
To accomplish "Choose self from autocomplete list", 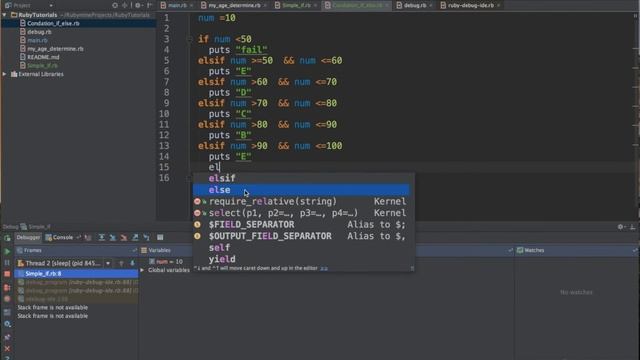I will (x=301, y=248).
